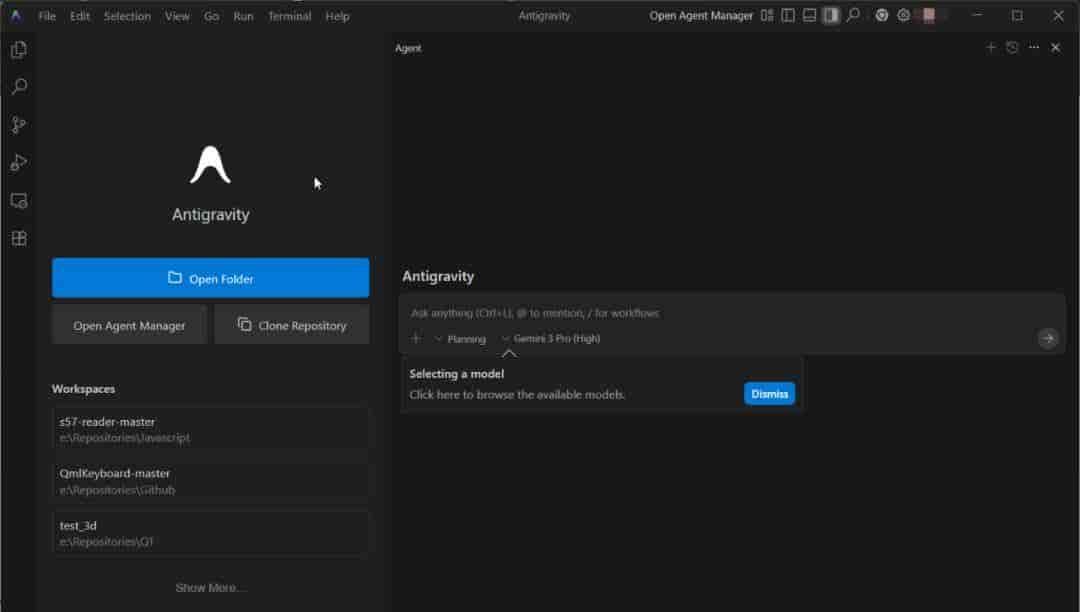The height and width of the screenshot is (612, 1080).
Task: Open the Source Control view
Action: click(x=19, y=125)
